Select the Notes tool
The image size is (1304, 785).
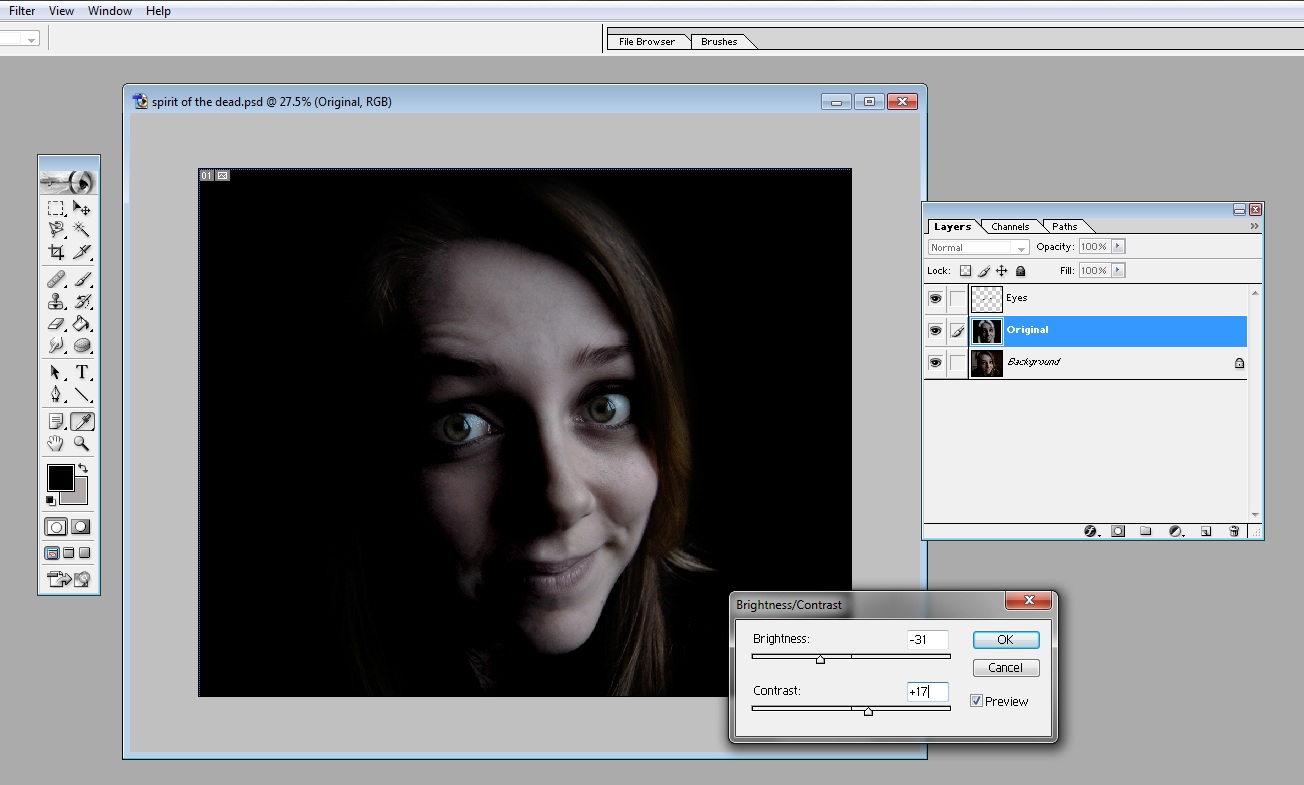pos(56,421)
